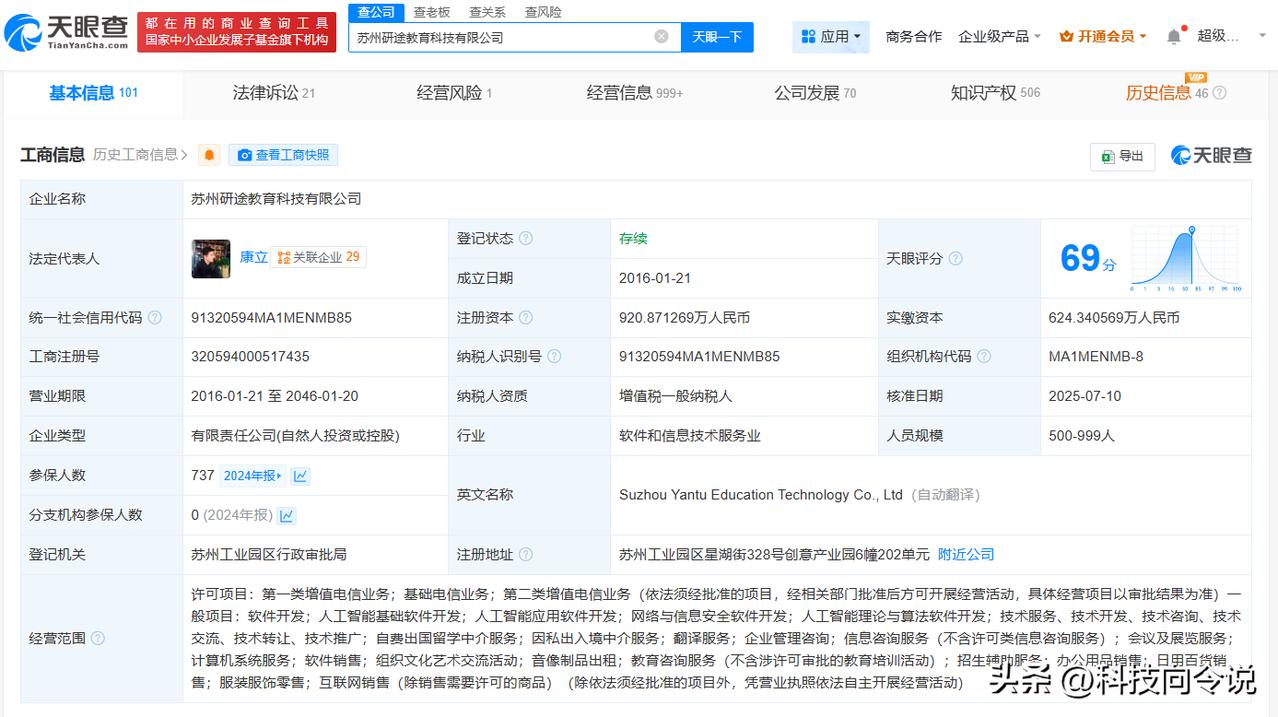This screenshot has width=1278, height=717.
Task: Click the 导出 export button
Action: point(1122,156)
